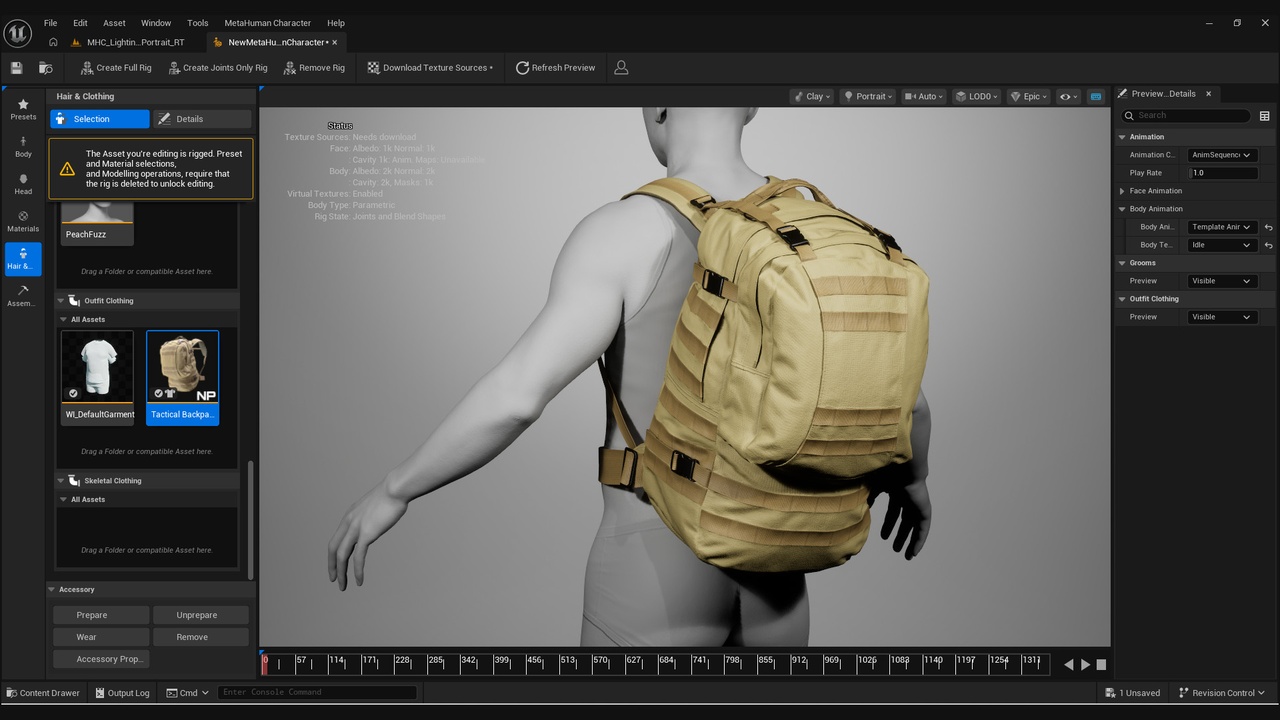Select the Hair & Clothing sidebar section
Screen dimensions: 1280x720
[x=23, y=259]
